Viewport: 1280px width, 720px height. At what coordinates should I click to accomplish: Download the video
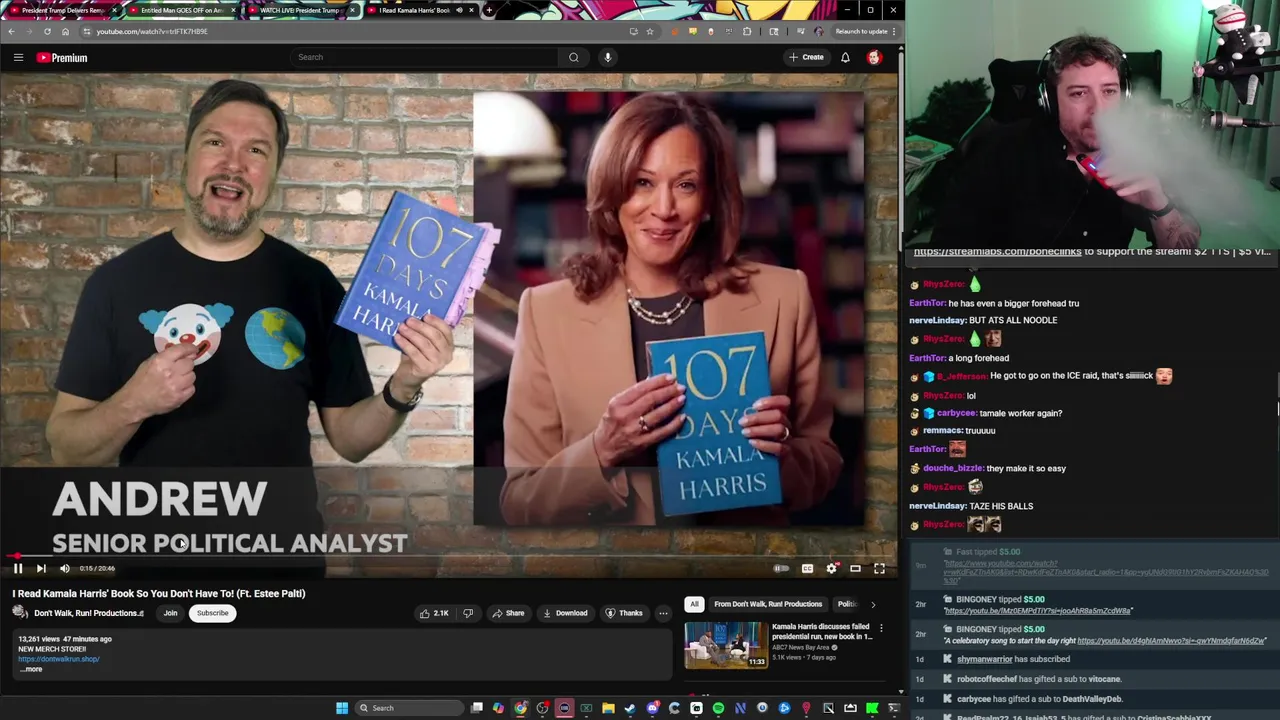click(x=565, y=613)
